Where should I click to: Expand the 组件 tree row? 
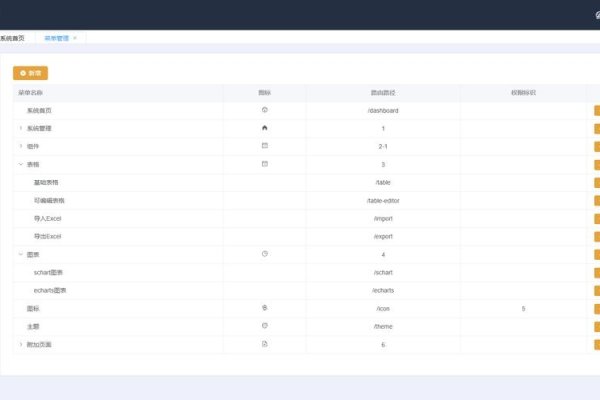[20, 146]
